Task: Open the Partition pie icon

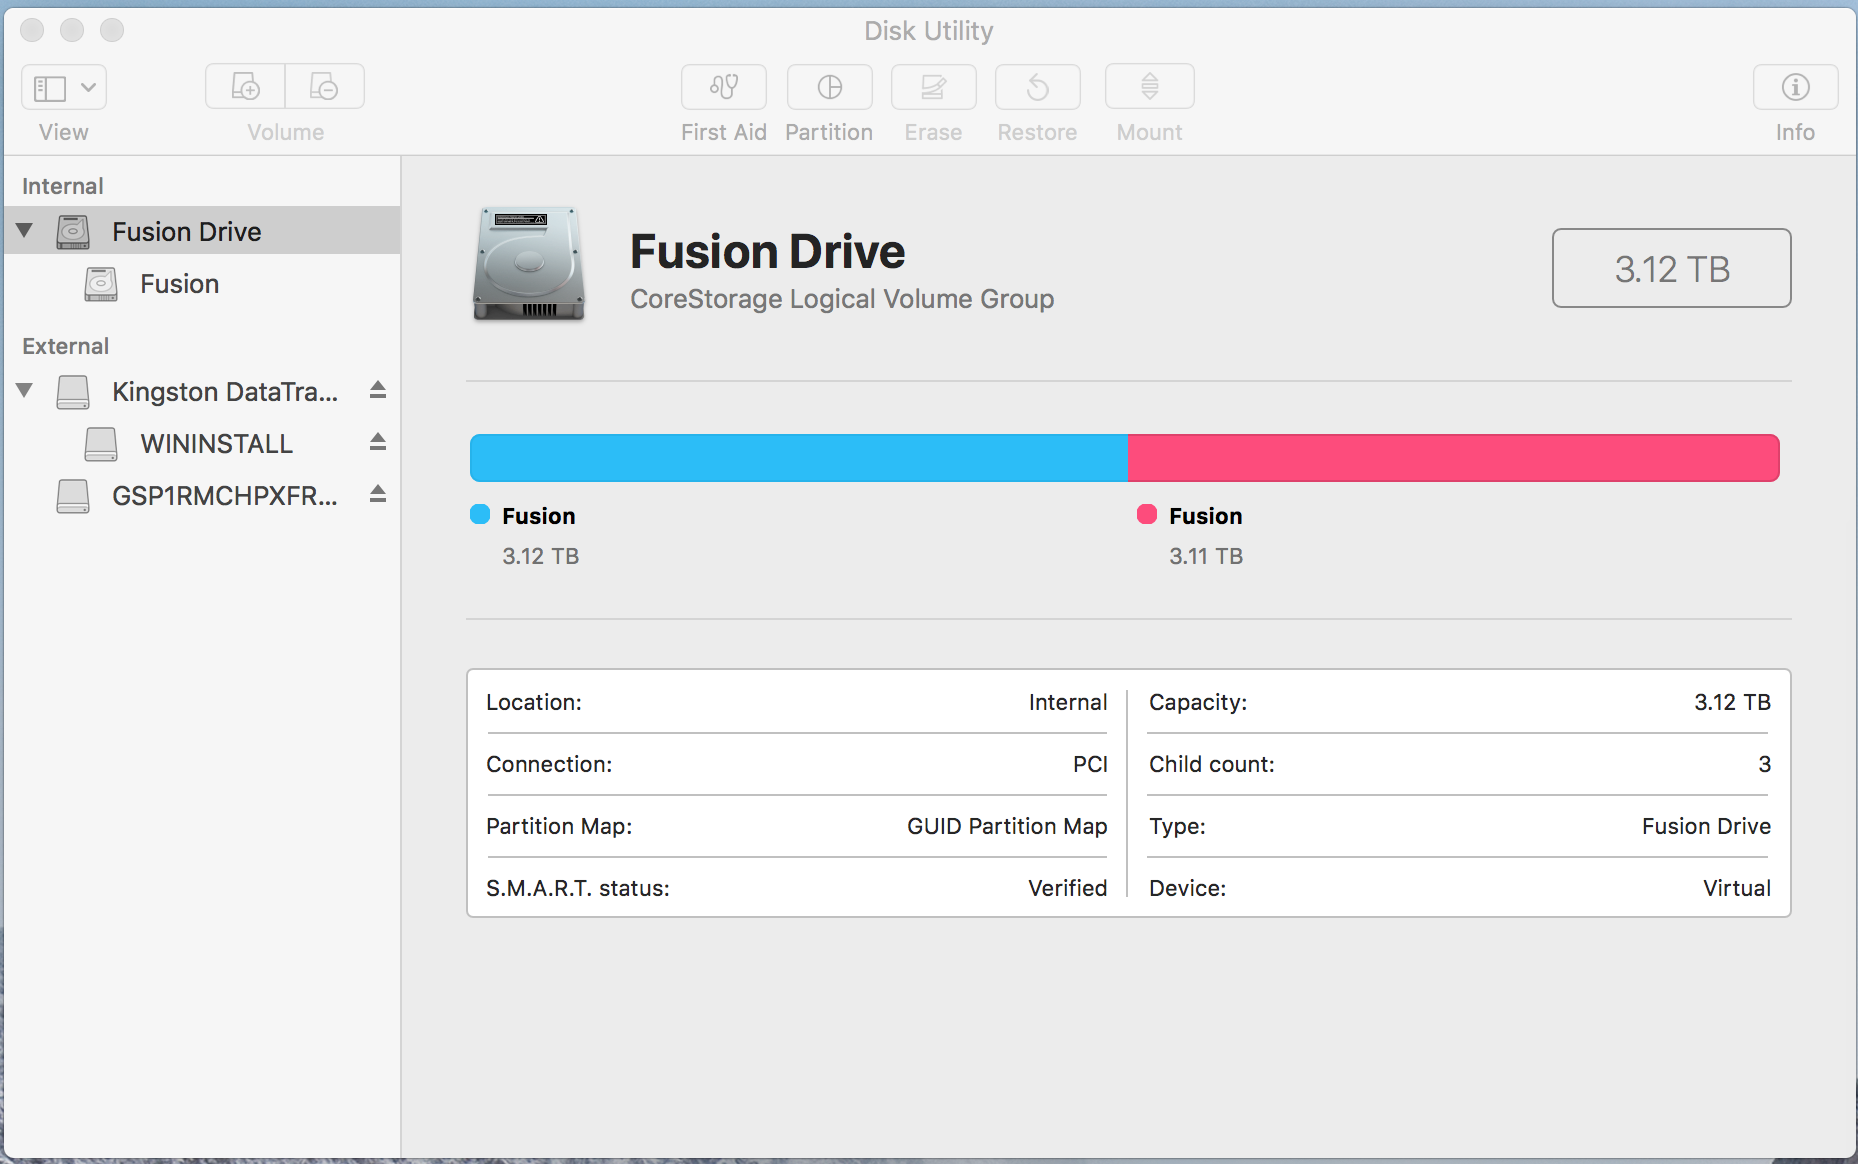Action: click(x=830, y=88)
